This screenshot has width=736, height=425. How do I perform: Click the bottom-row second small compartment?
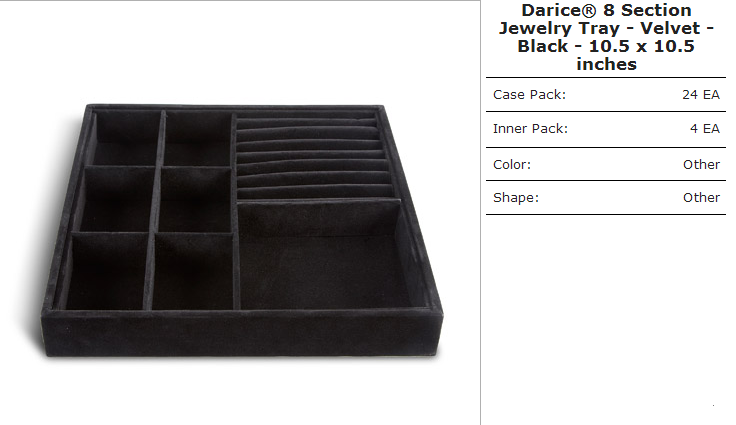(193, 271)
